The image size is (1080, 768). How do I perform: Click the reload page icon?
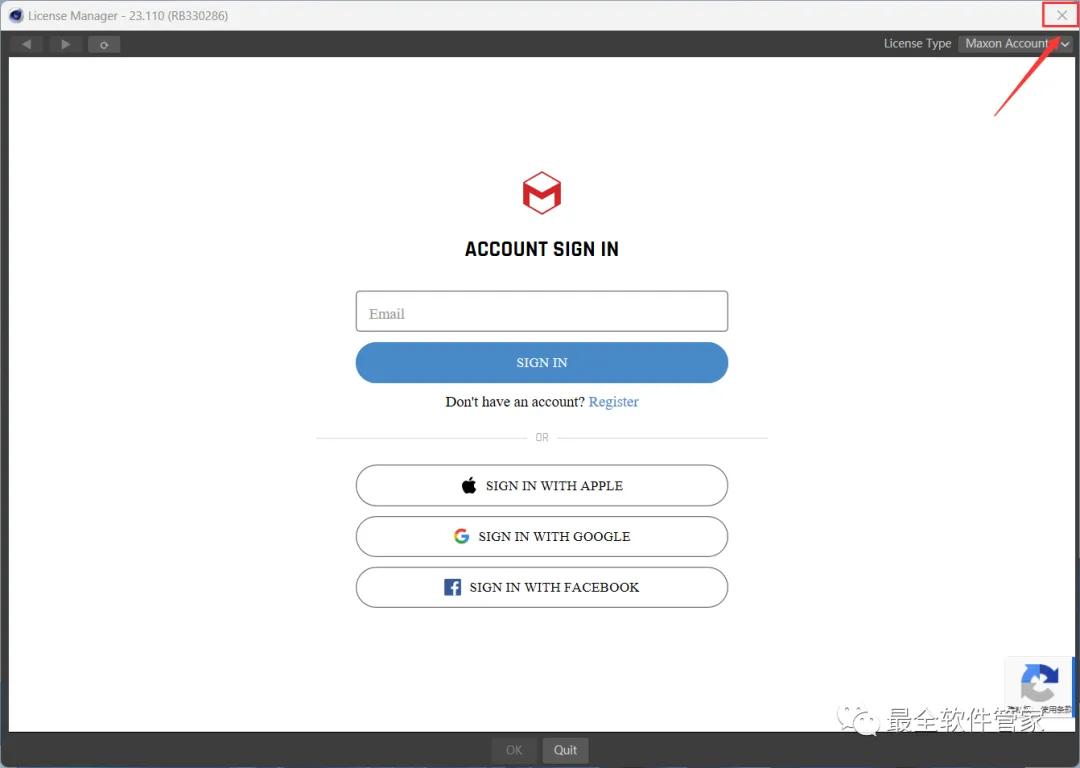tap(104, 45)
